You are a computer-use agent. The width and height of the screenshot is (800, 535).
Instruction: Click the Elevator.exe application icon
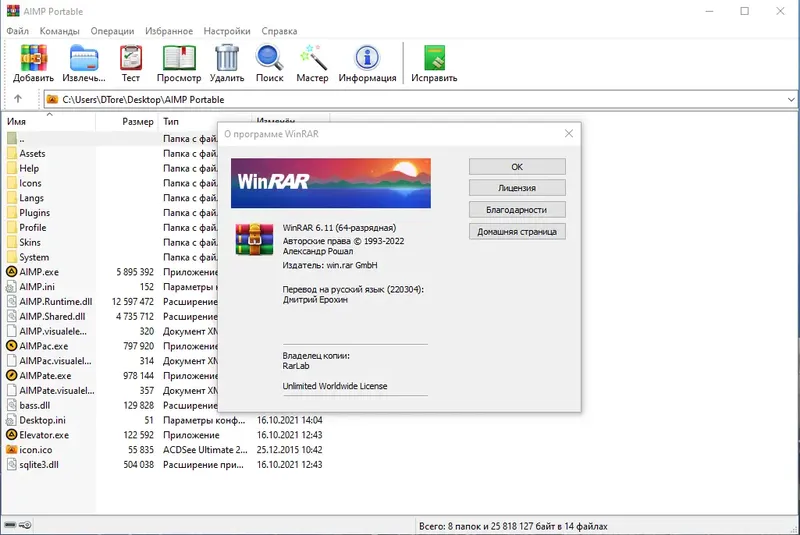[x=11, y=435]
